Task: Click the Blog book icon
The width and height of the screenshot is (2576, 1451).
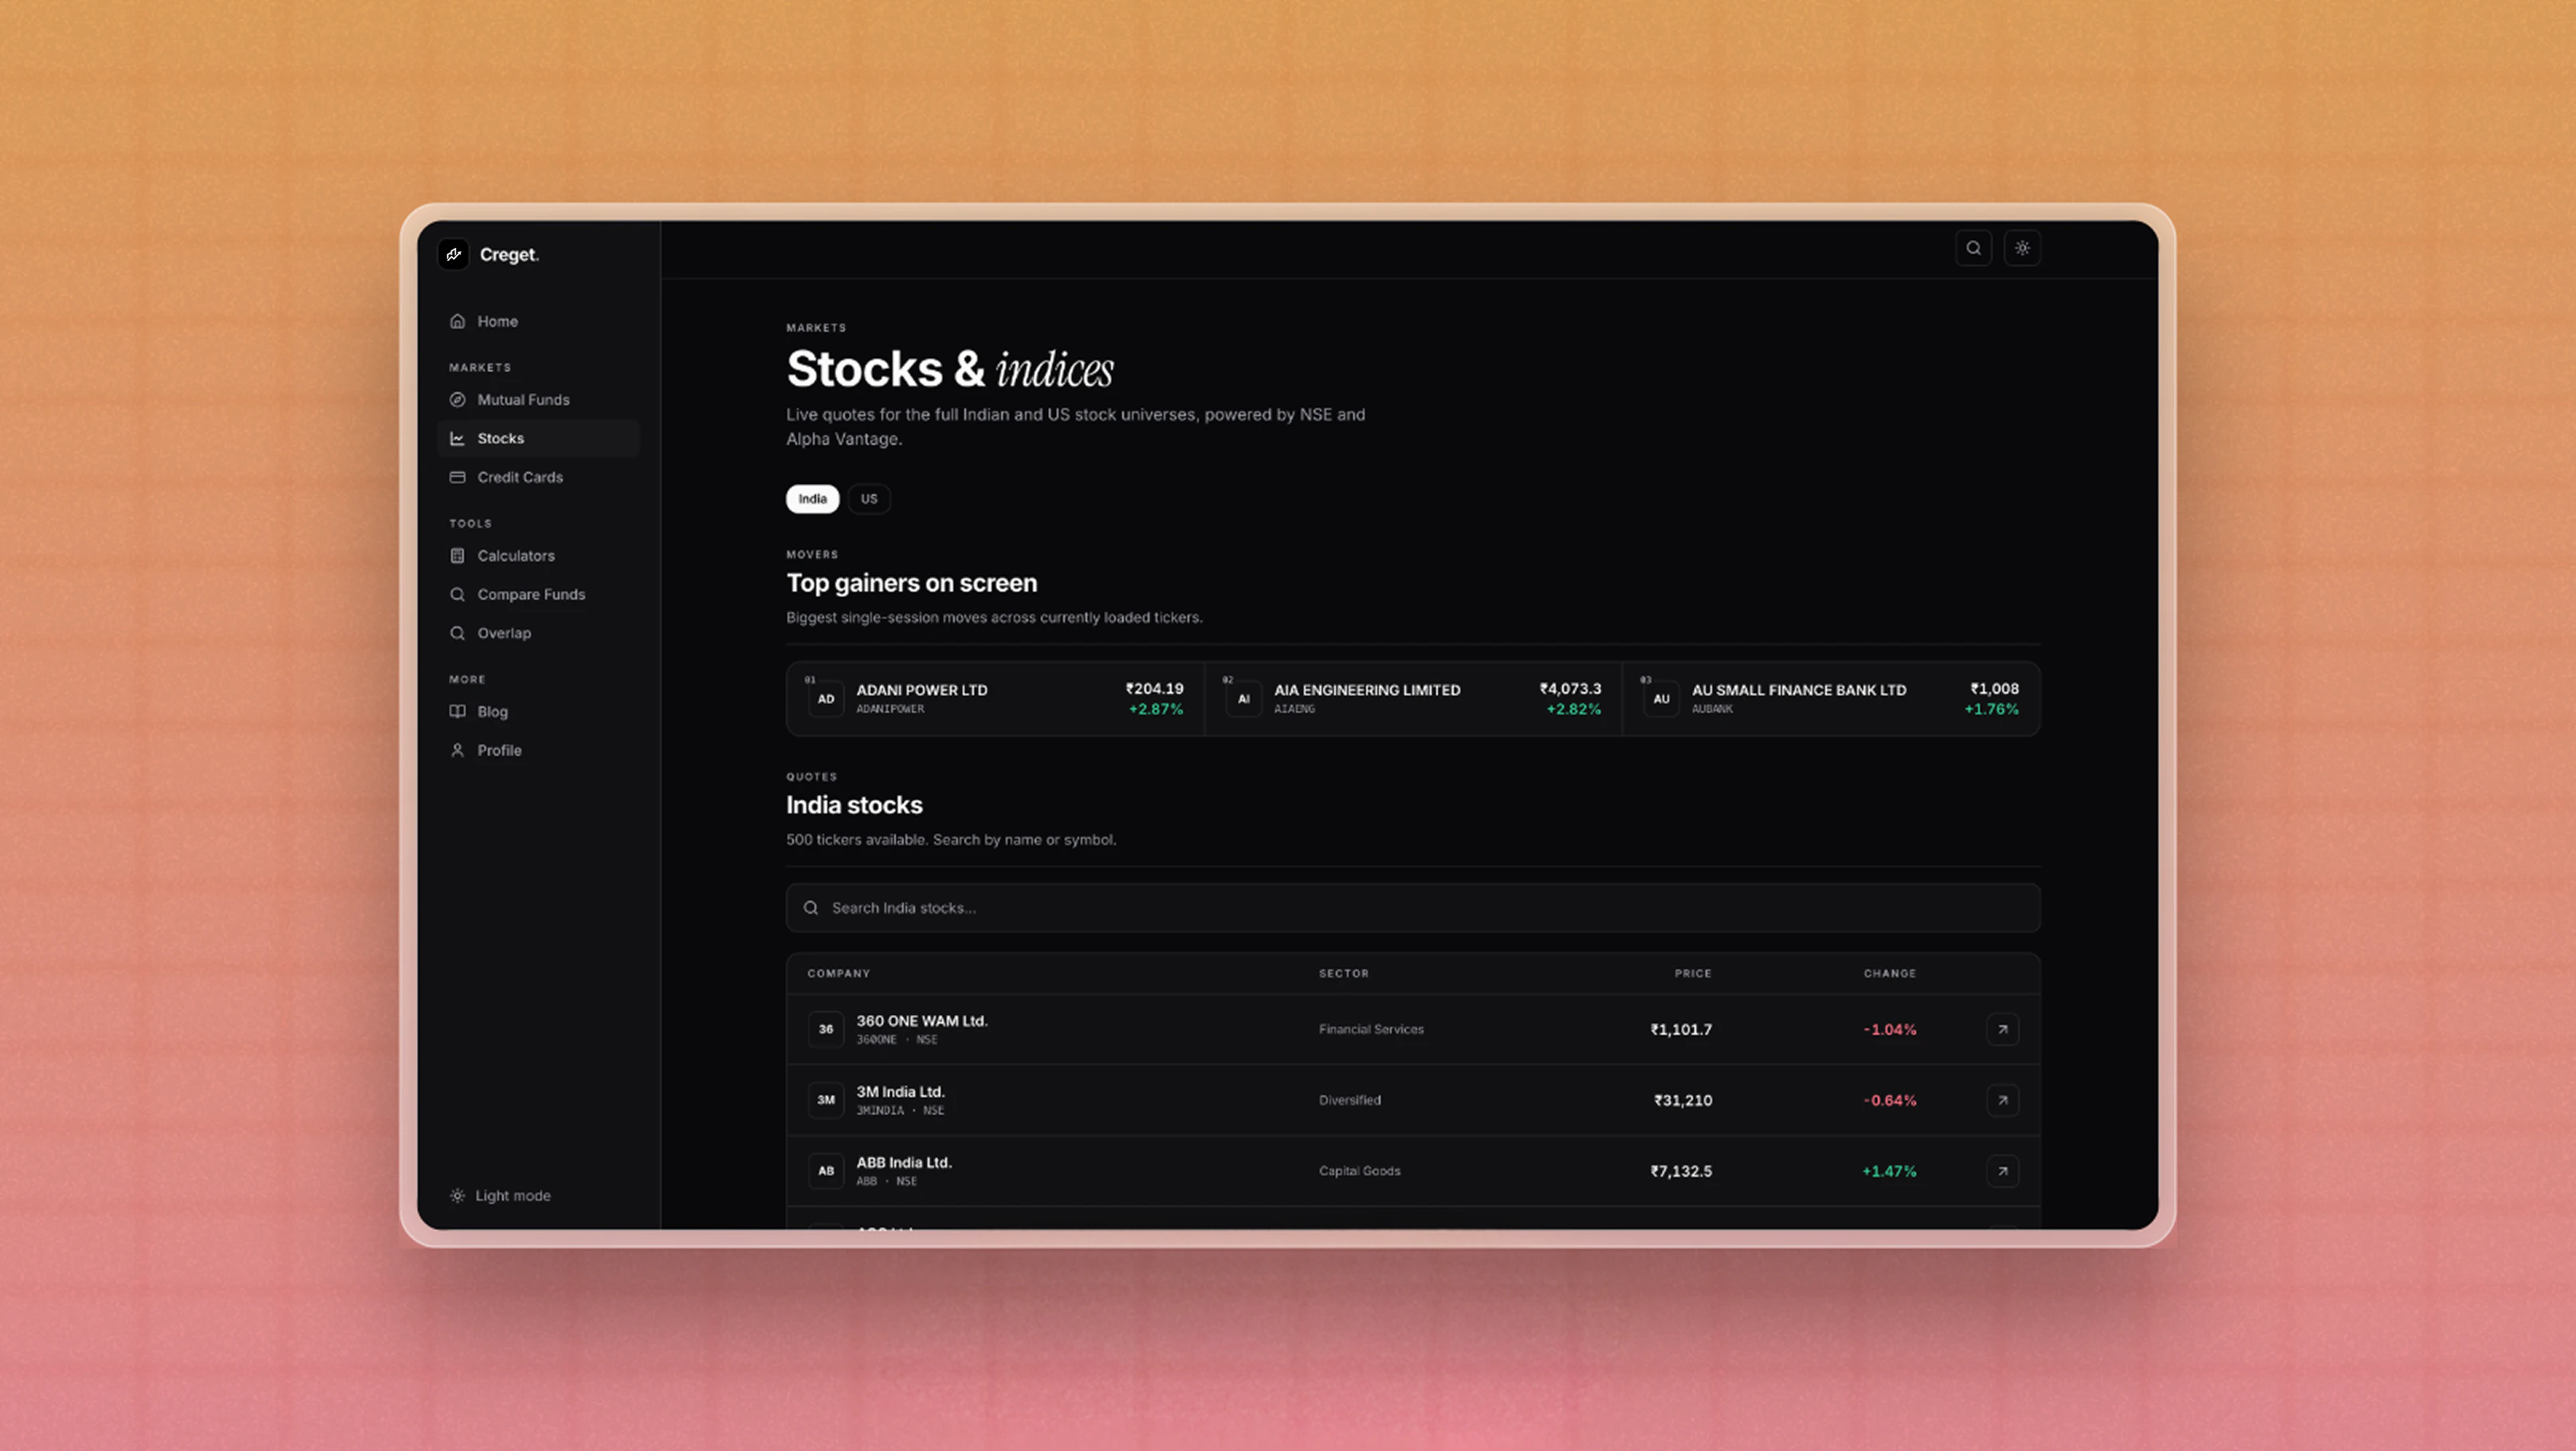Action: (x=457, y=711)
